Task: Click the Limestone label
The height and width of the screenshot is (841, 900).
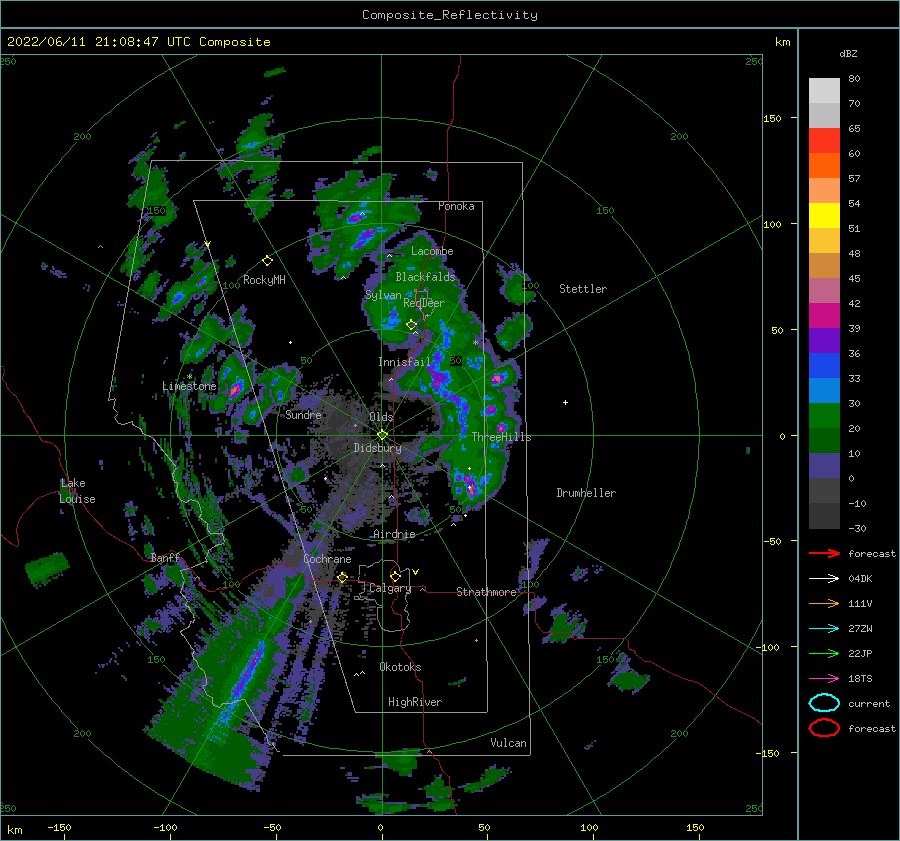Action: 189,386
